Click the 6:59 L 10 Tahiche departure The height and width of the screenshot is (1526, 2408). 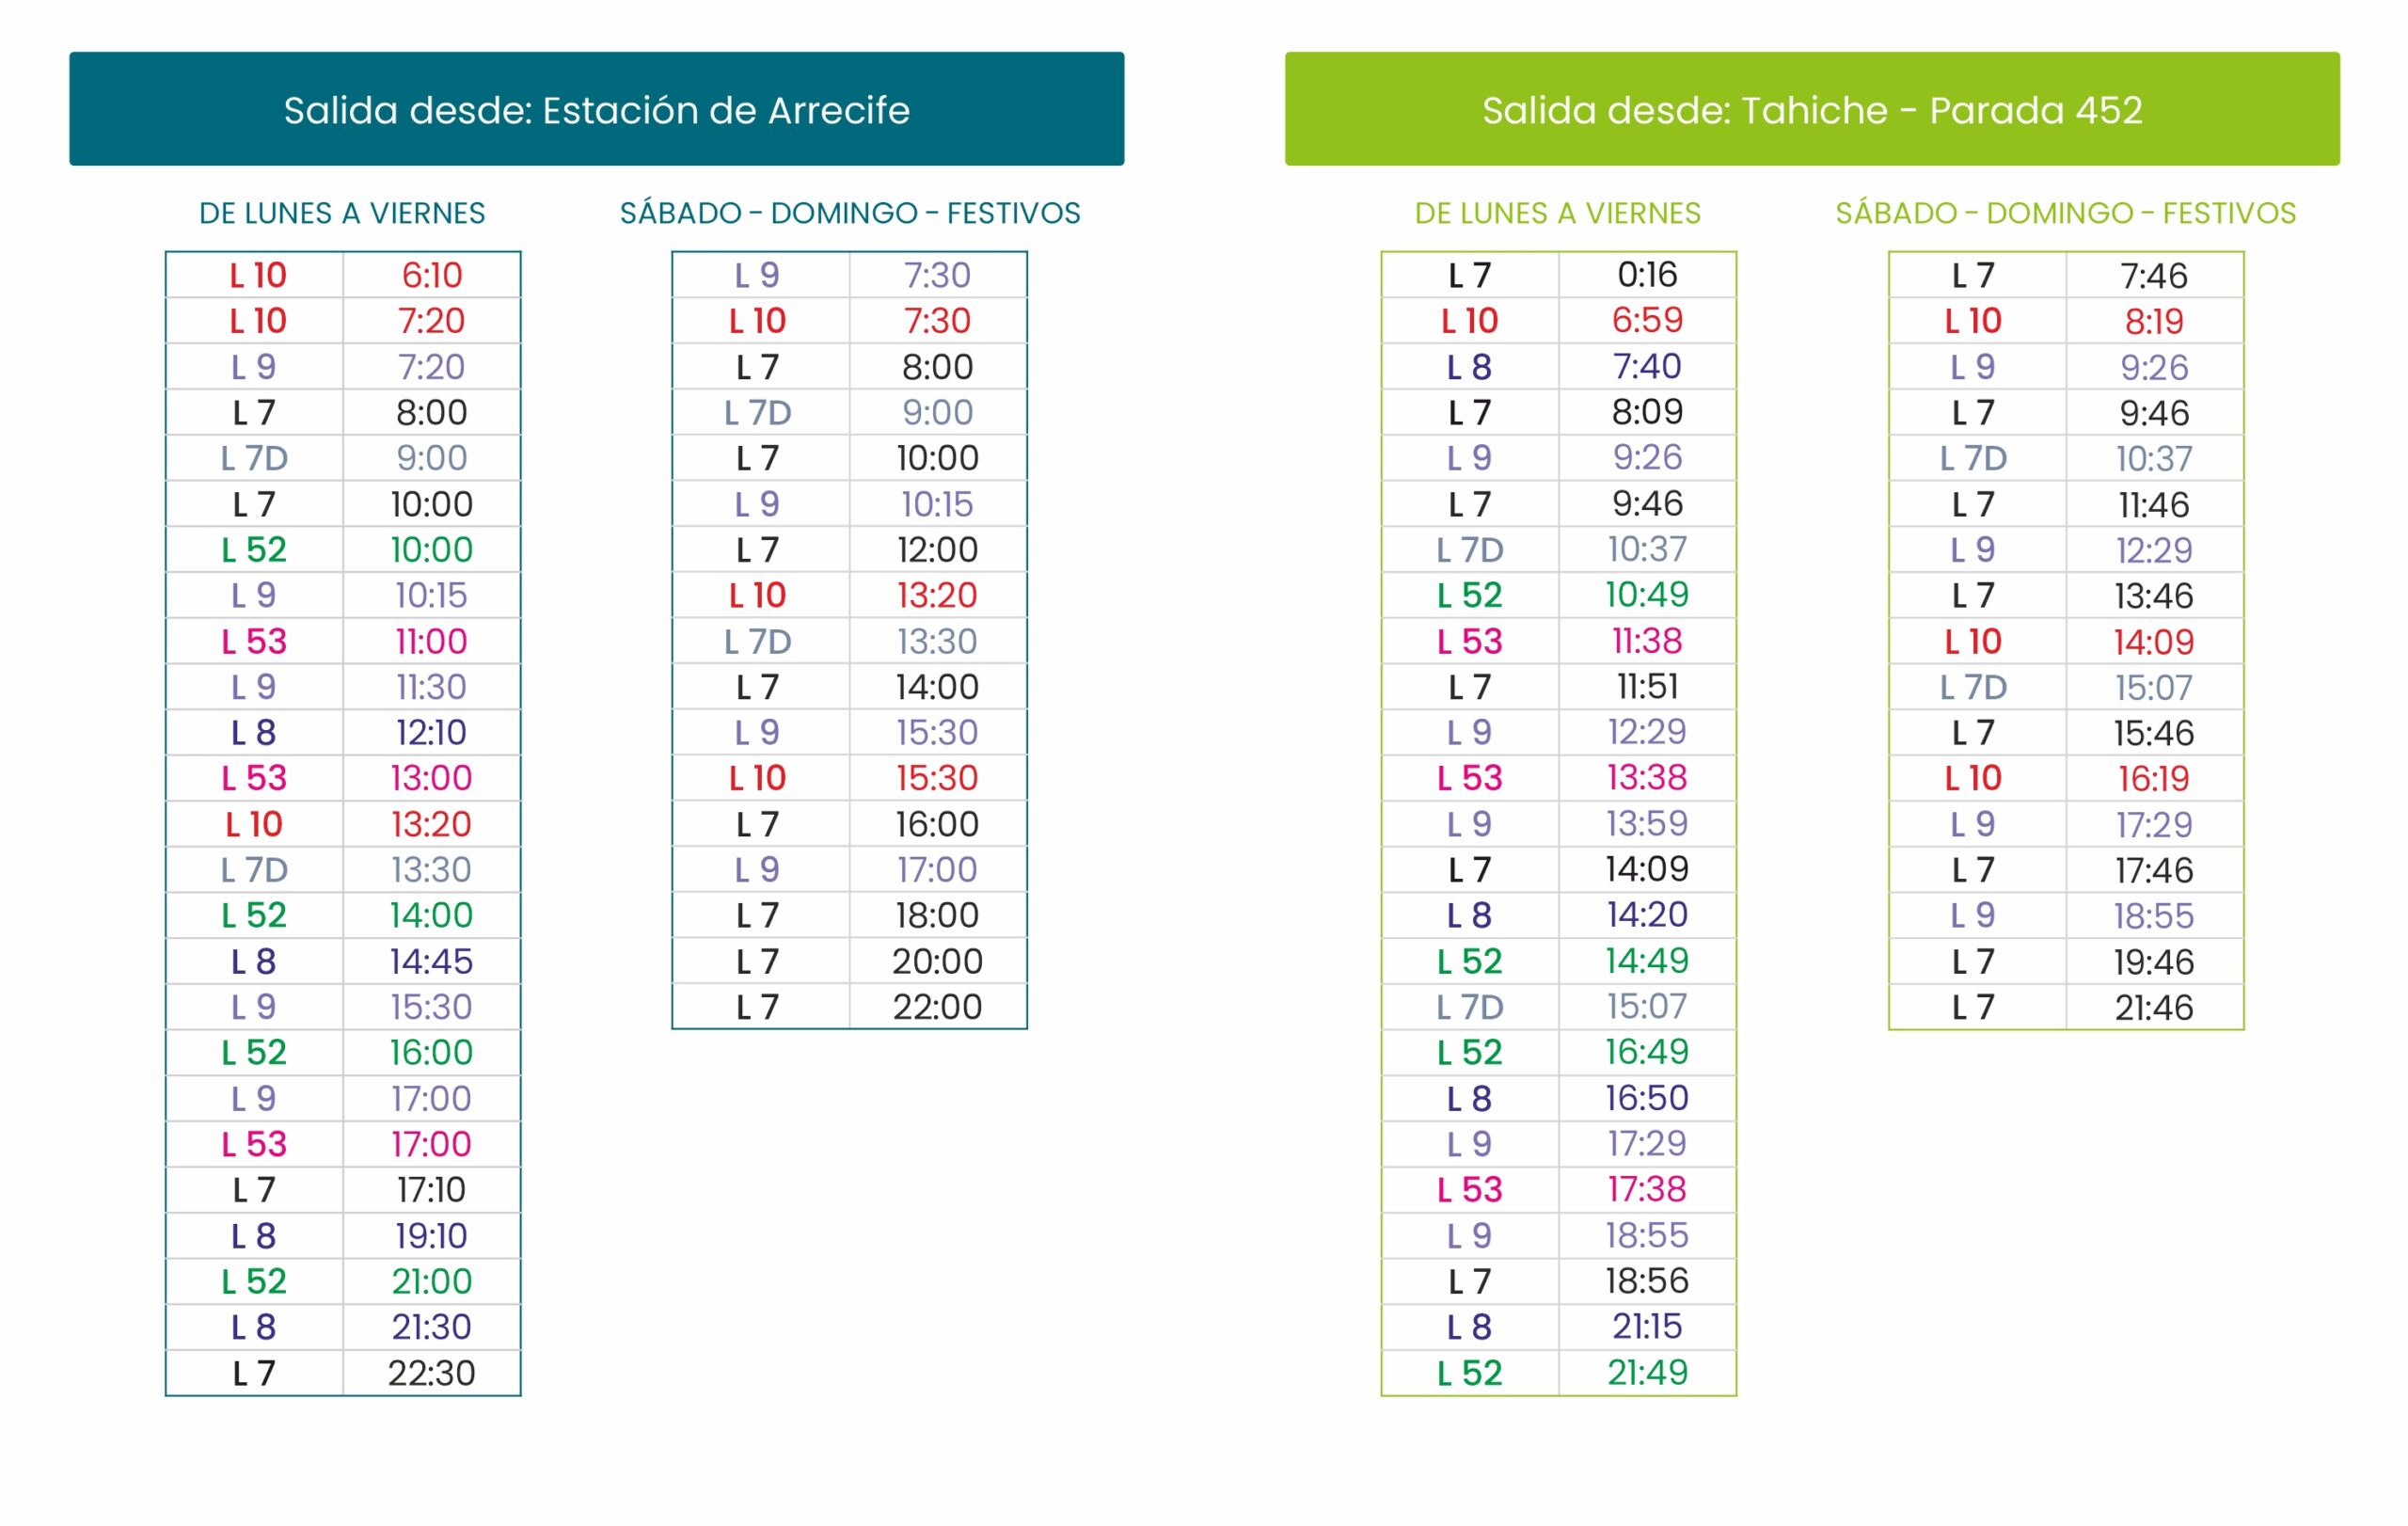point(1647,320)
